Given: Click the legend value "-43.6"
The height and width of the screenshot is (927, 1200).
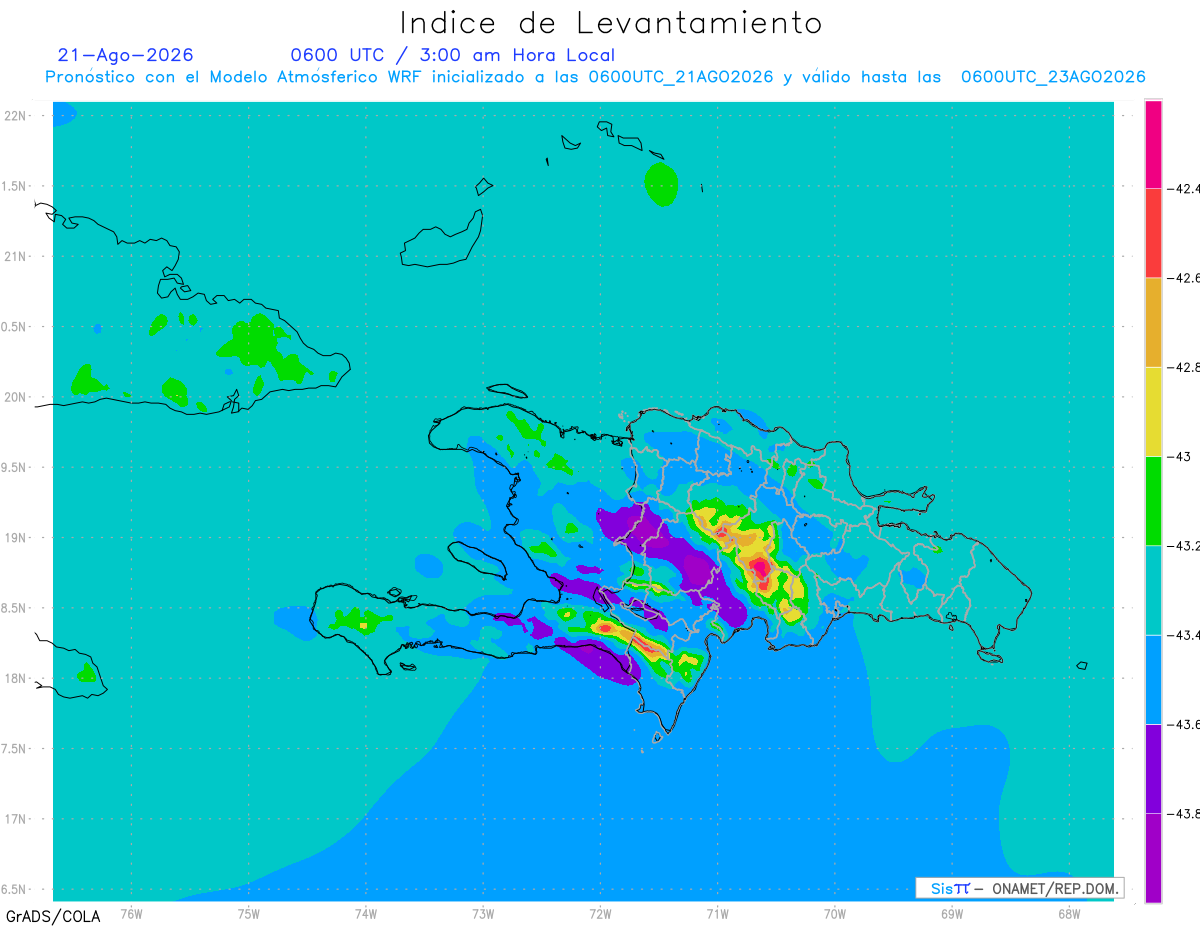Looking at the screenshot, I should (1183, 724).
